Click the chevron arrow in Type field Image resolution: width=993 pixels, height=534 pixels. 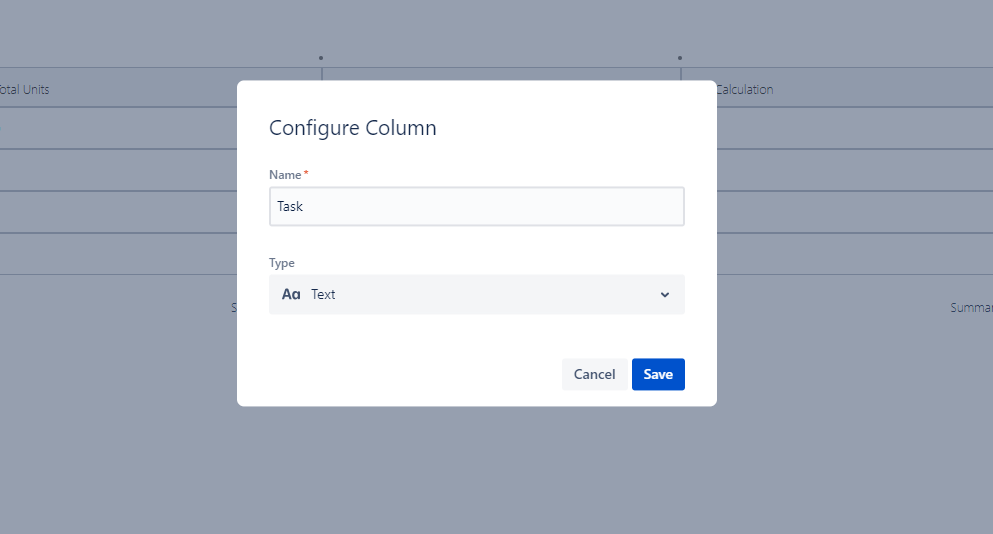665,295
